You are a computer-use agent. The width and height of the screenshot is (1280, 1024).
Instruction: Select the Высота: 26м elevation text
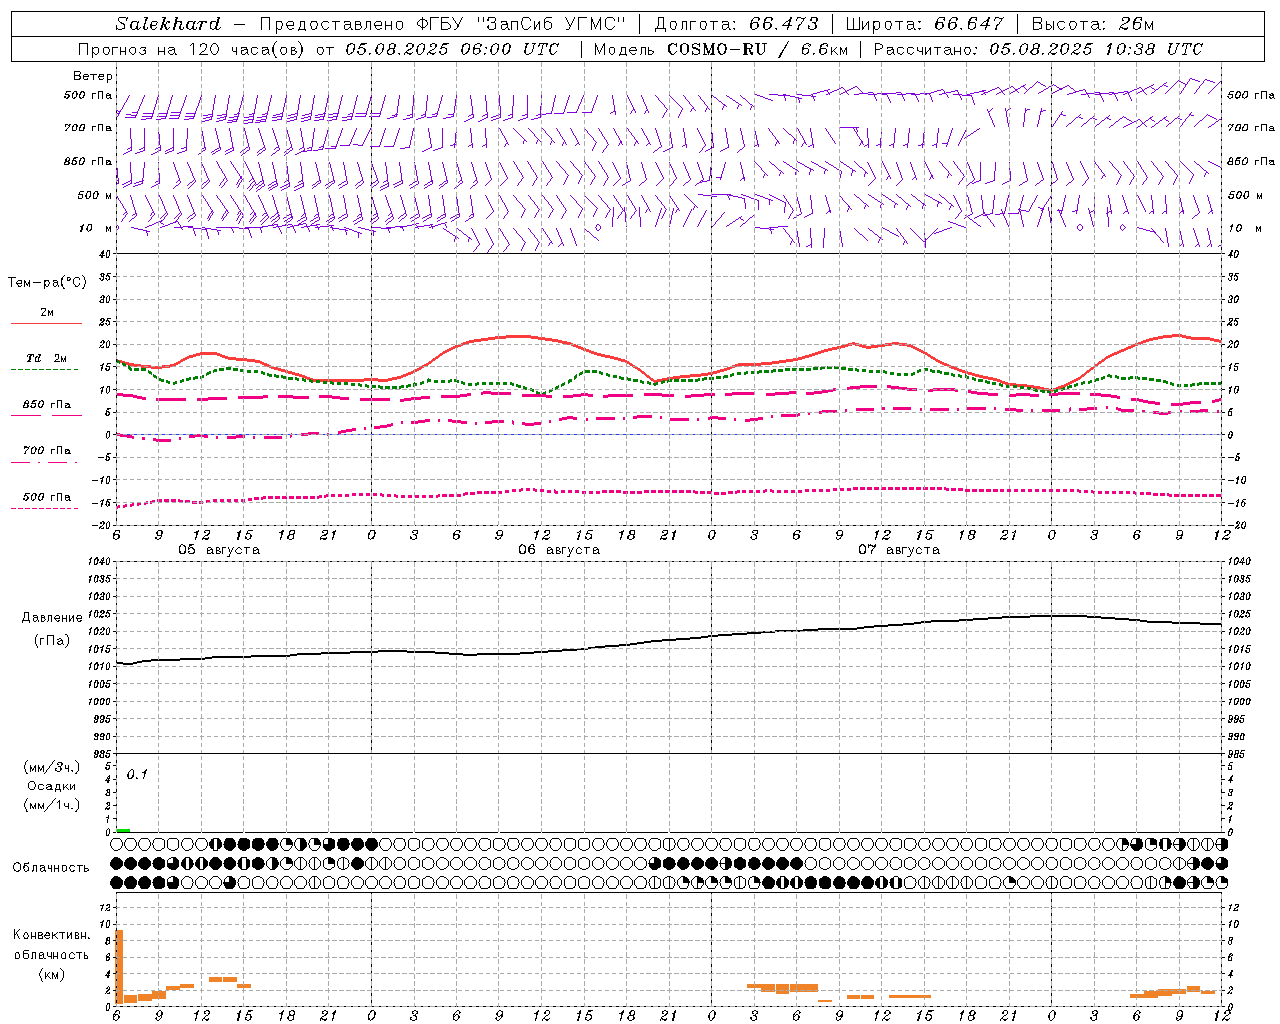coord(1092,24)
